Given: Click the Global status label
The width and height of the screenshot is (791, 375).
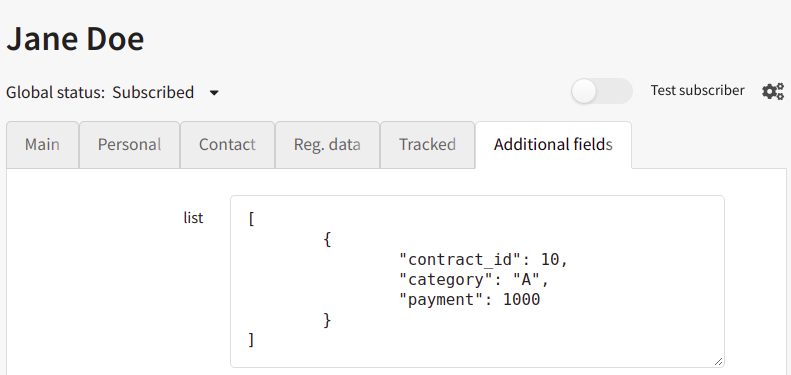Looking at the screenshot, I should (x=55, y=92).
